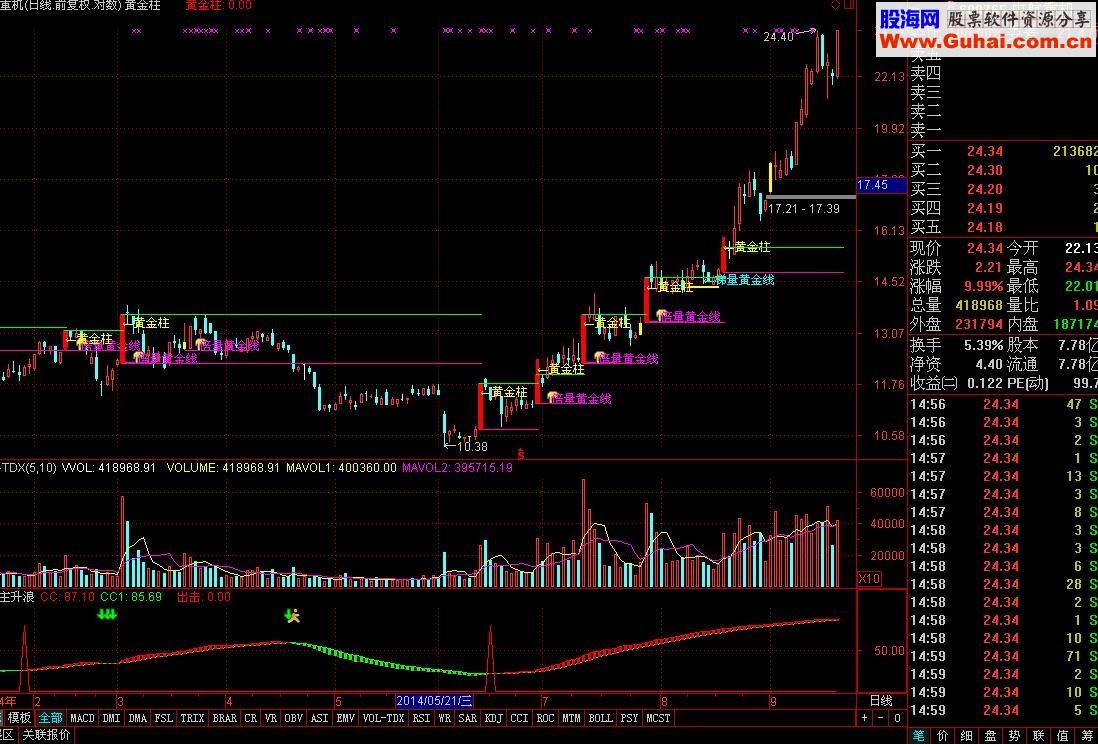Click the MAVOL2 purple volume label
The width and height of the screenshot is (1098, 744).
point(457,467)
